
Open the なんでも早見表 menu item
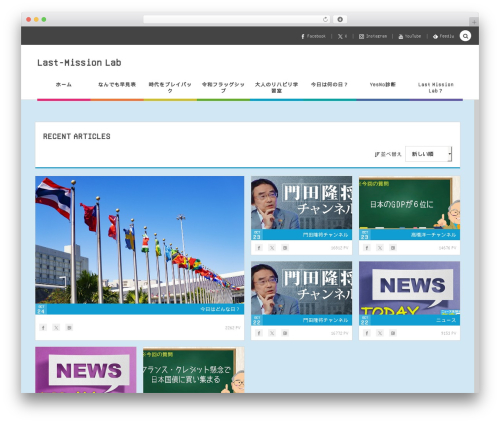coord(117,85)
